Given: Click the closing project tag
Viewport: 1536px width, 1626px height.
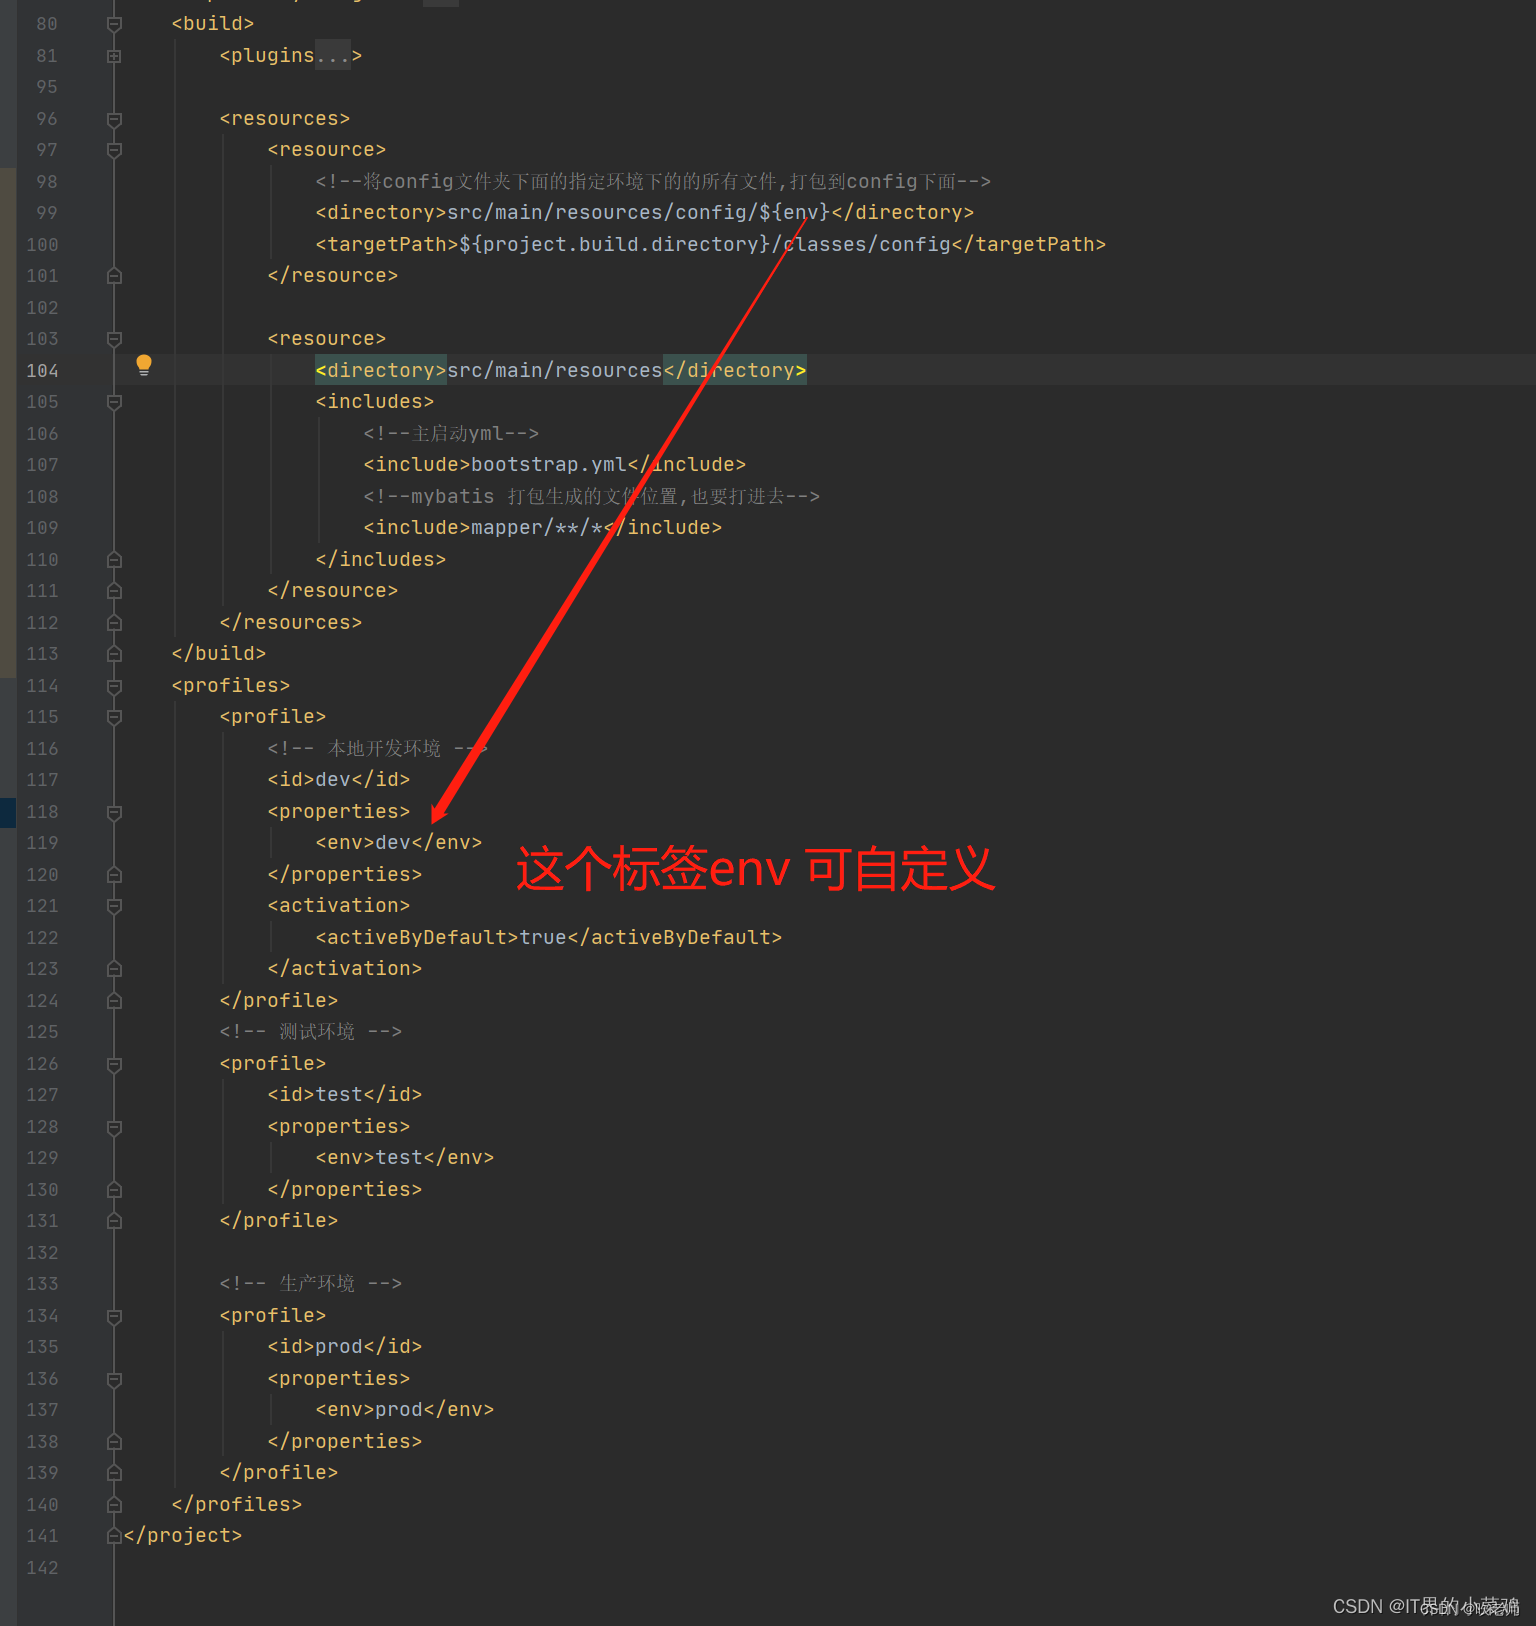Looking at the screenshot, I should (183, 1536).
